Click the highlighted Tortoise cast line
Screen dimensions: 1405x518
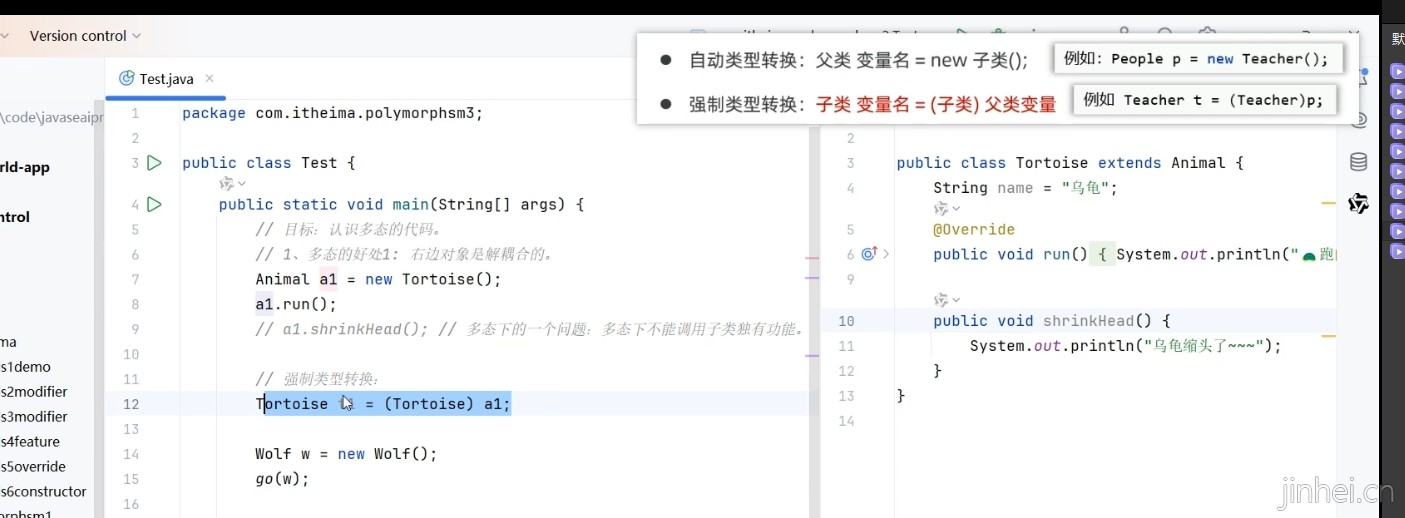pyautogui.click(x=384, y=404)
